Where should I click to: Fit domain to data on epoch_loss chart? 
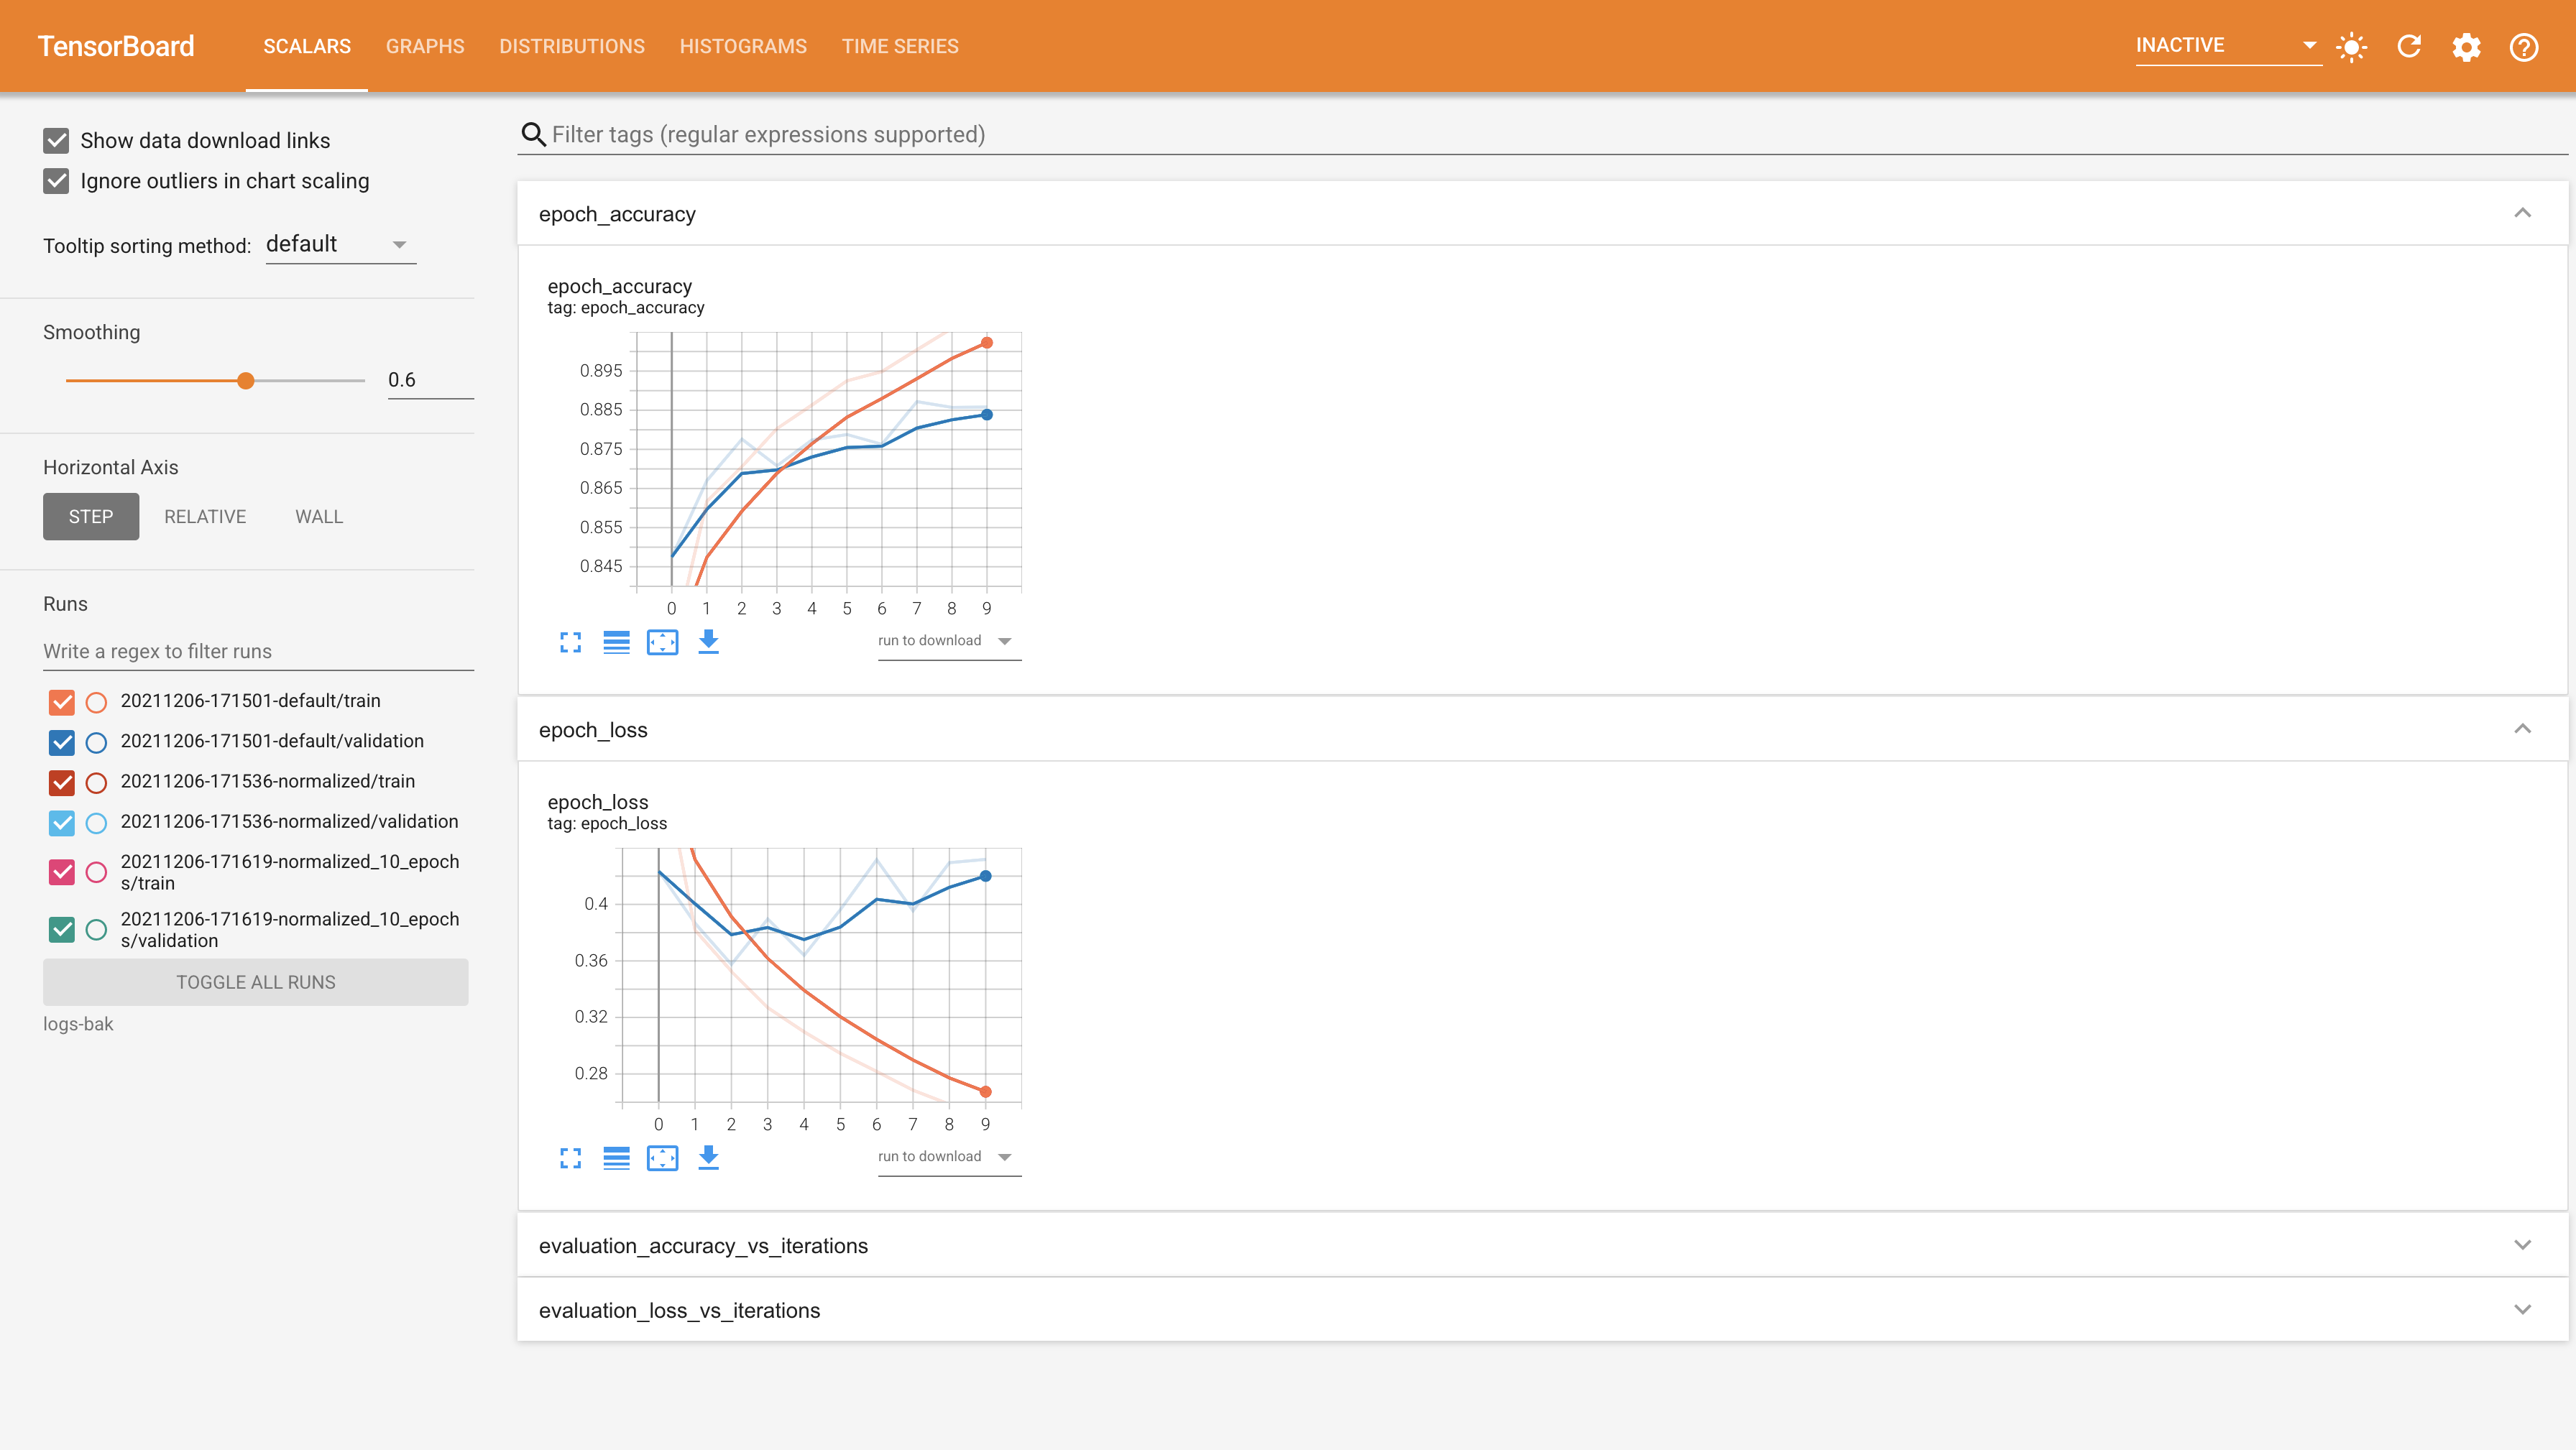click(662, 1158)
